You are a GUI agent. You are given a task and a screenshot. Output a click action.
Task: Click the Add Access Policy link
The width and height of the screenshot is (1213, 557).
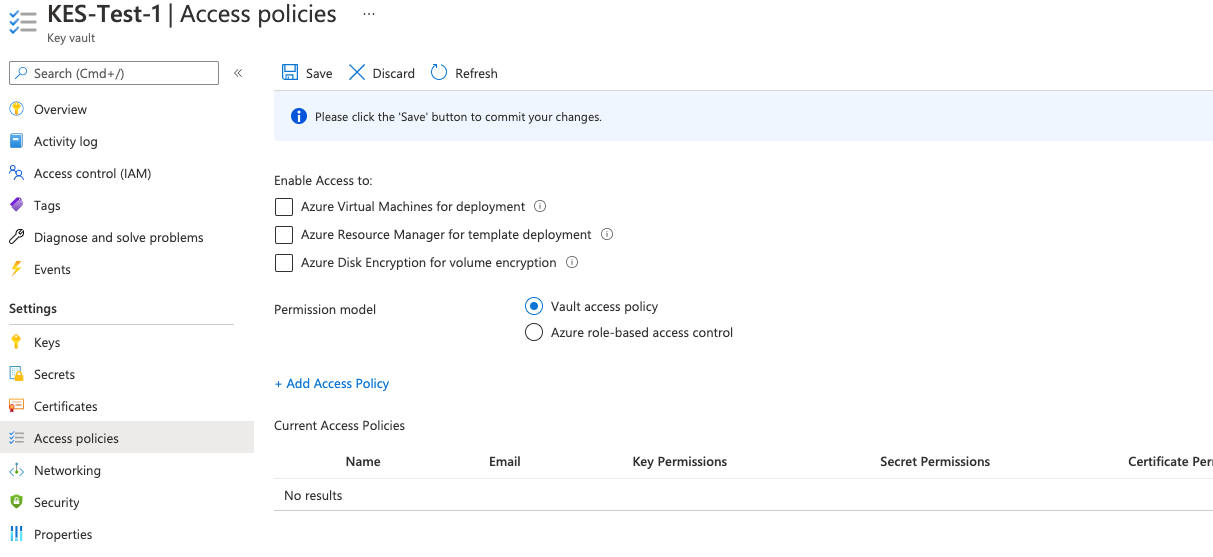tap(332, 384)
